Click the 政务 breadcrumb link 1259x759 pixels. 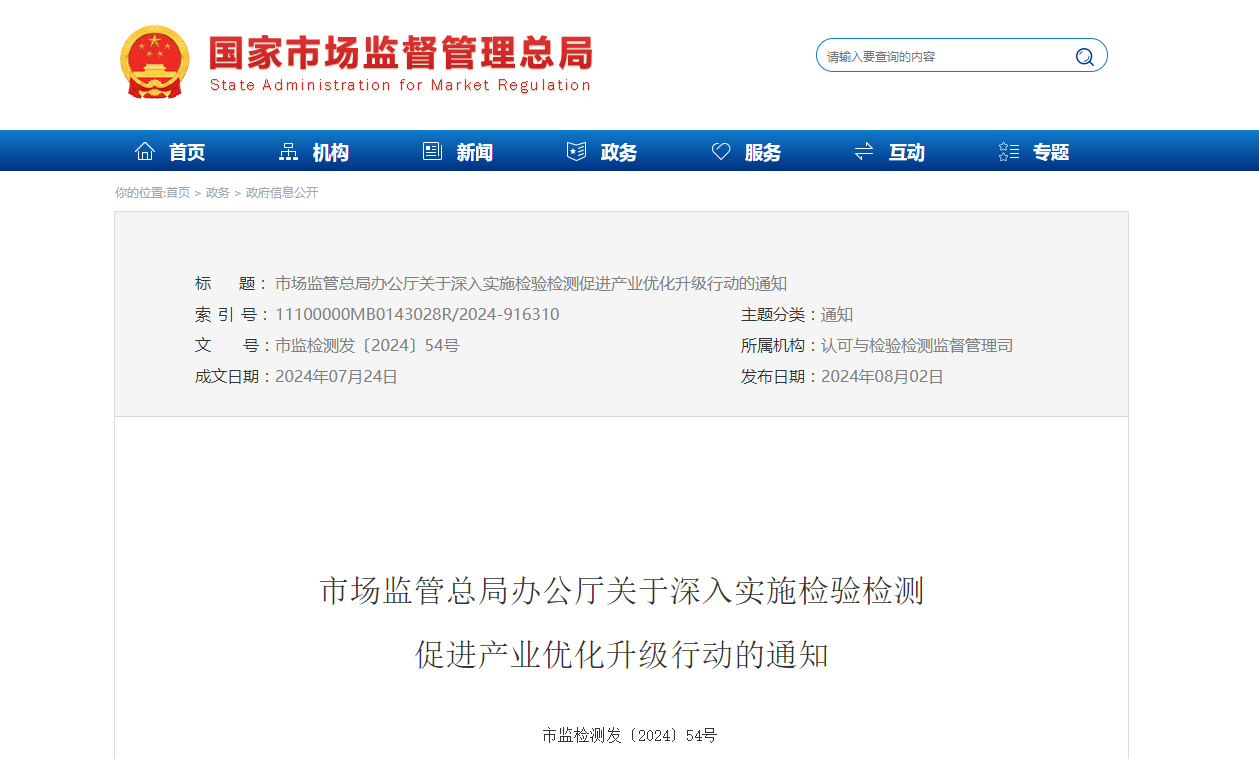pyautogui.click(x=218, y=192)
